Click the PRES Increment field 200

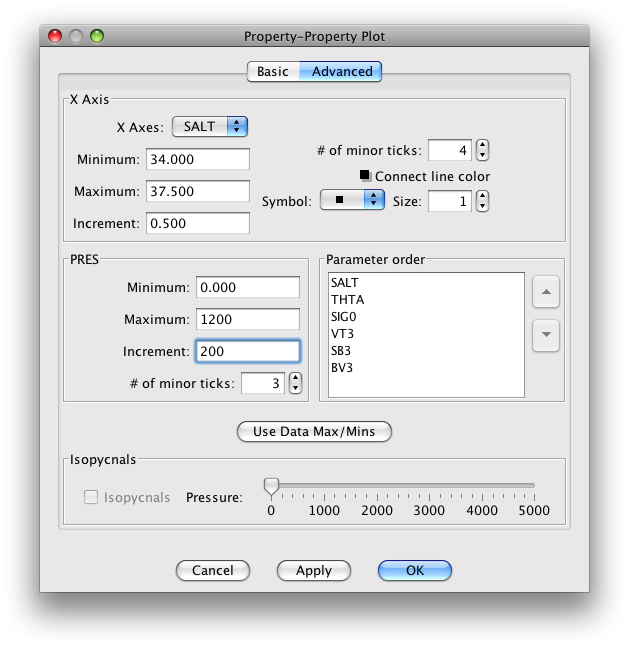click(248, 351)
